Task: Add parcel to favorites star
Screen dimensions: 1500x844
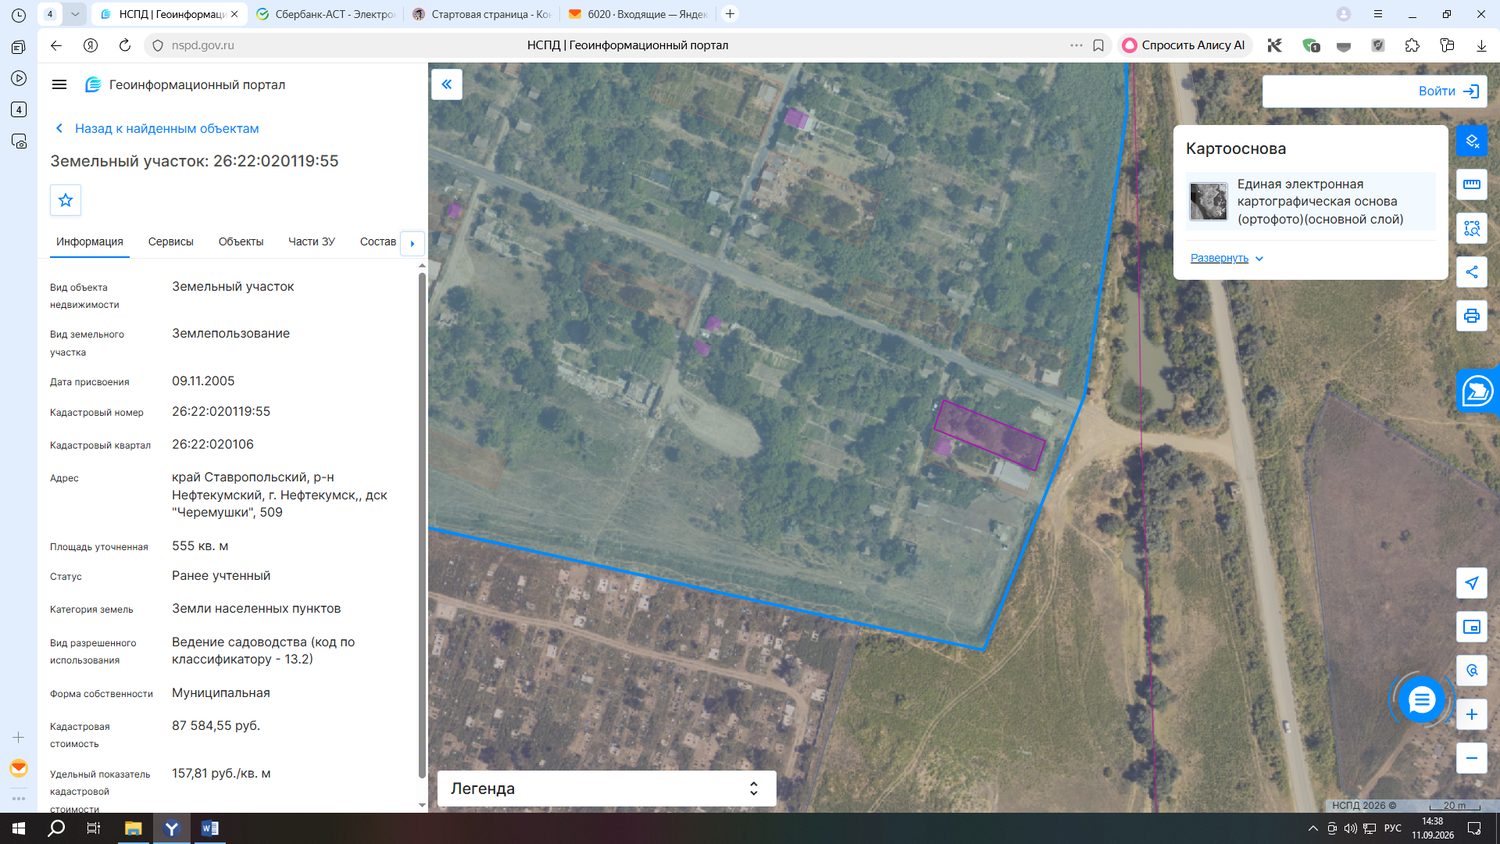Action: coord(66,200)
